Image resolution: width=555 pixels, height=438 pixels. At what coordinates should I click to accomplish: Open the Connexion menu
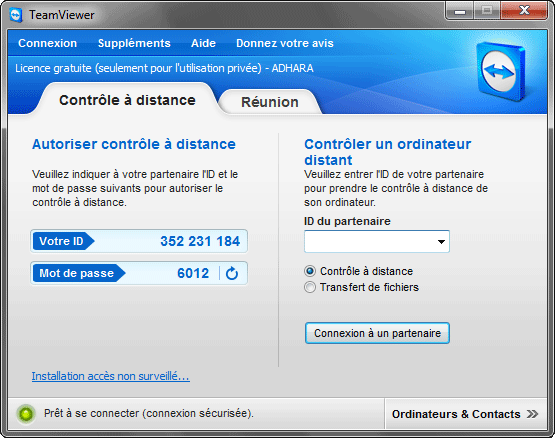[47, 43]
